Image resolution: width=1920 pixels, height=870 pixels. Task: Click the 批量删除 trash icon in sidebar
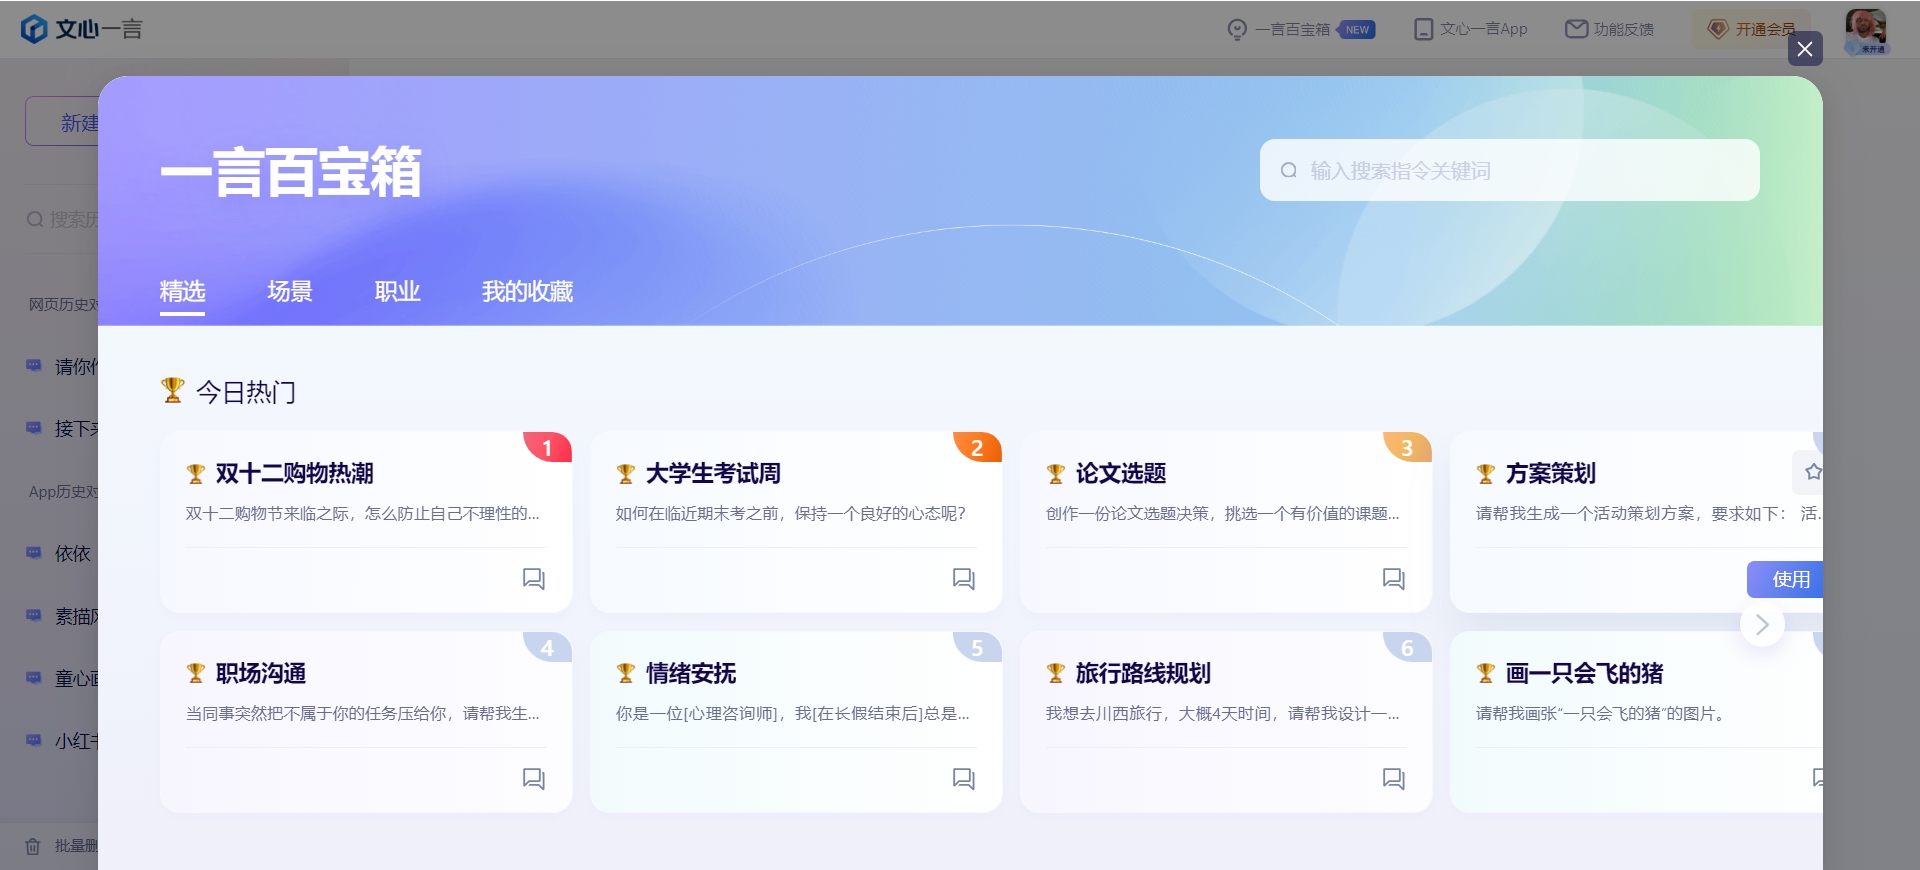pyautogui.click(x=33, y=846)
